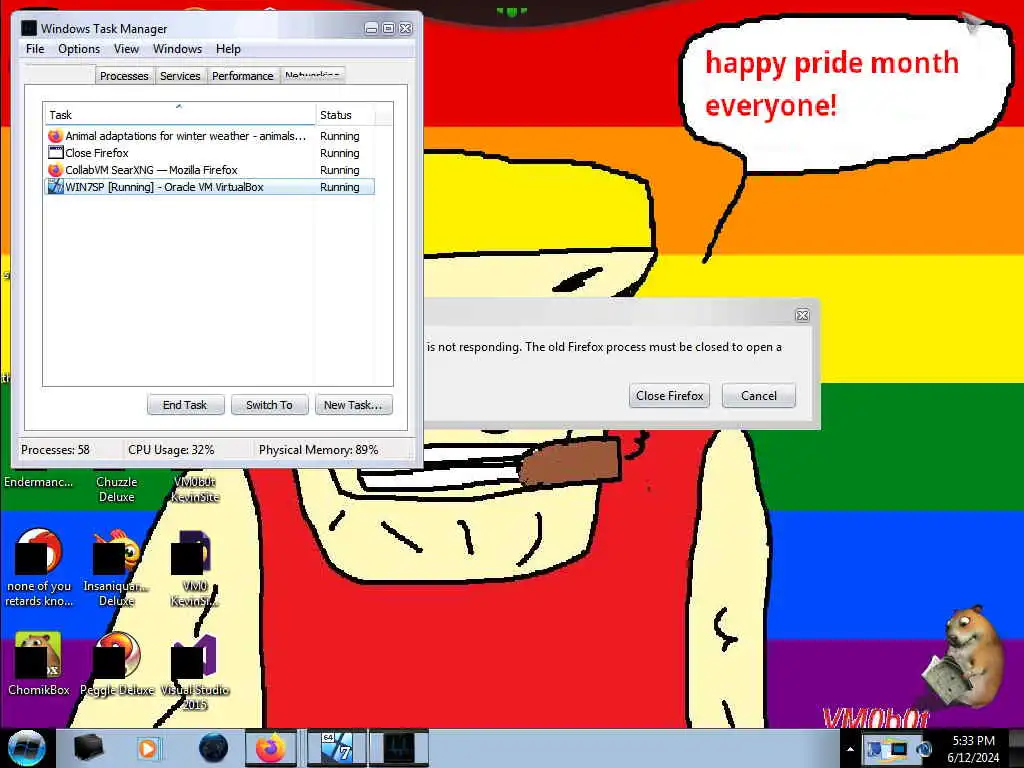Open the File menu in Task Manager
This screenshot has width=1024, height=768.
(x=35, y=49)
